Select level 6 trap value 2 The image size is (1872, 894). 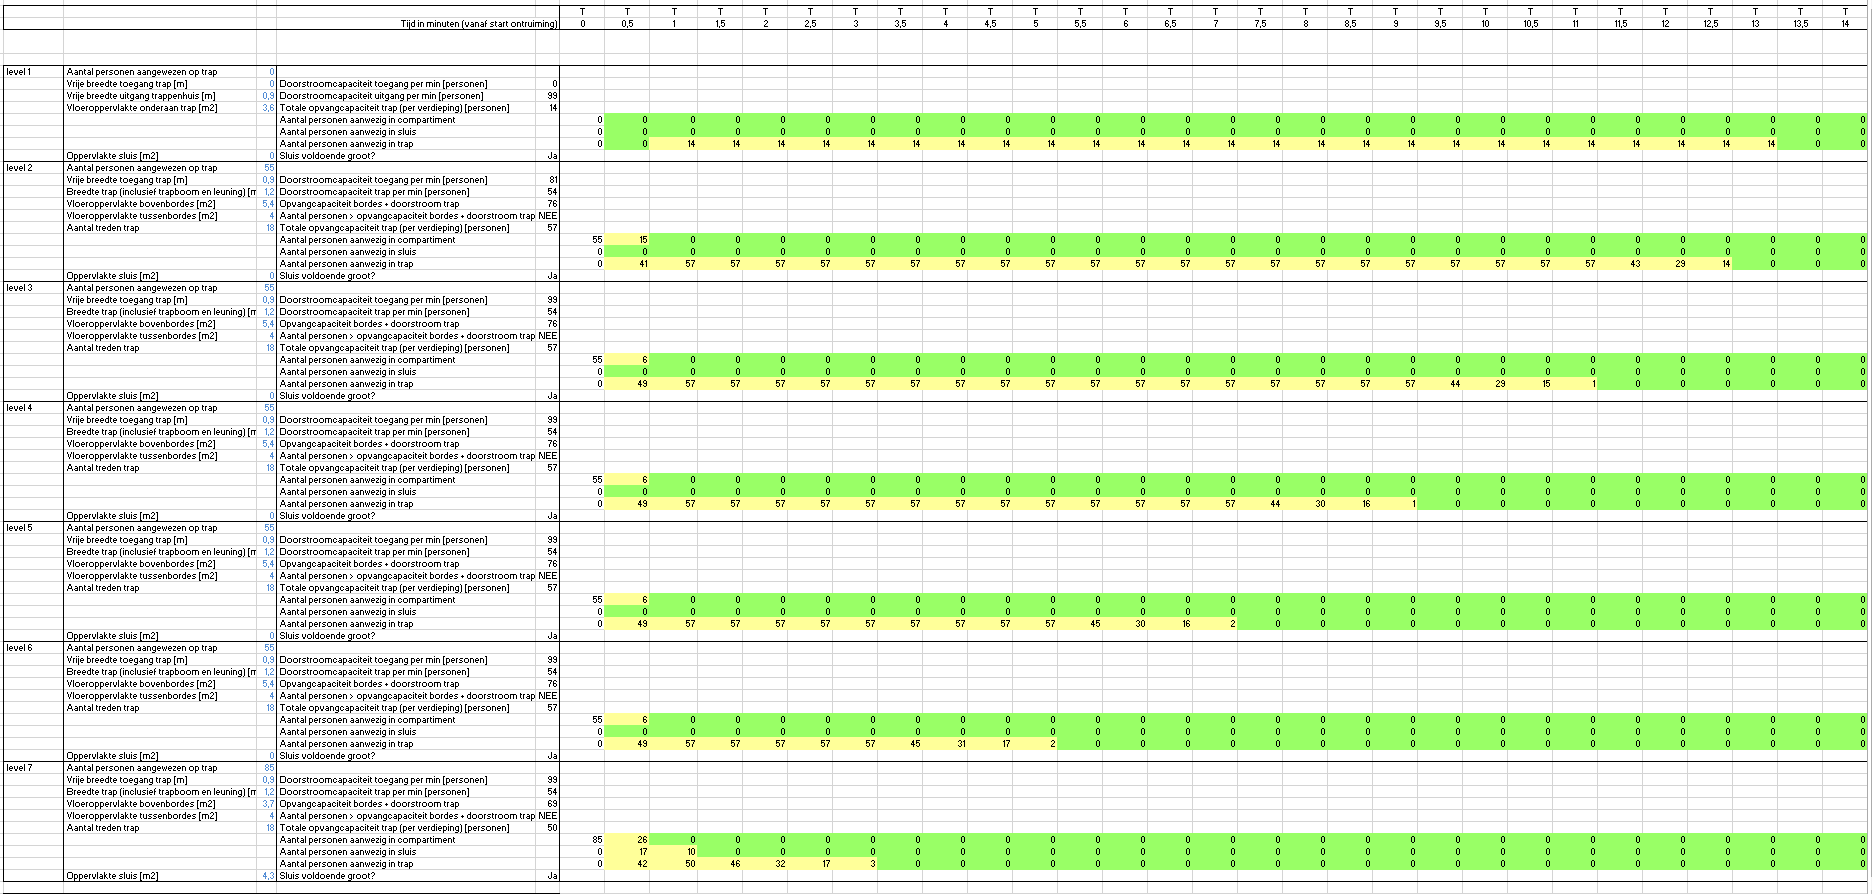1053,744
